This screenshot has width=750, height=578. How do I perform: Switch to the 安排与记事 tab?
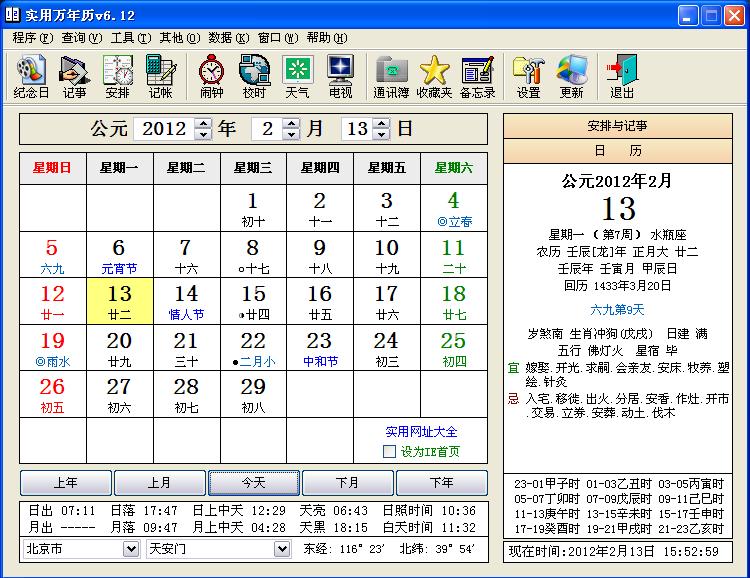click(618, 126)
